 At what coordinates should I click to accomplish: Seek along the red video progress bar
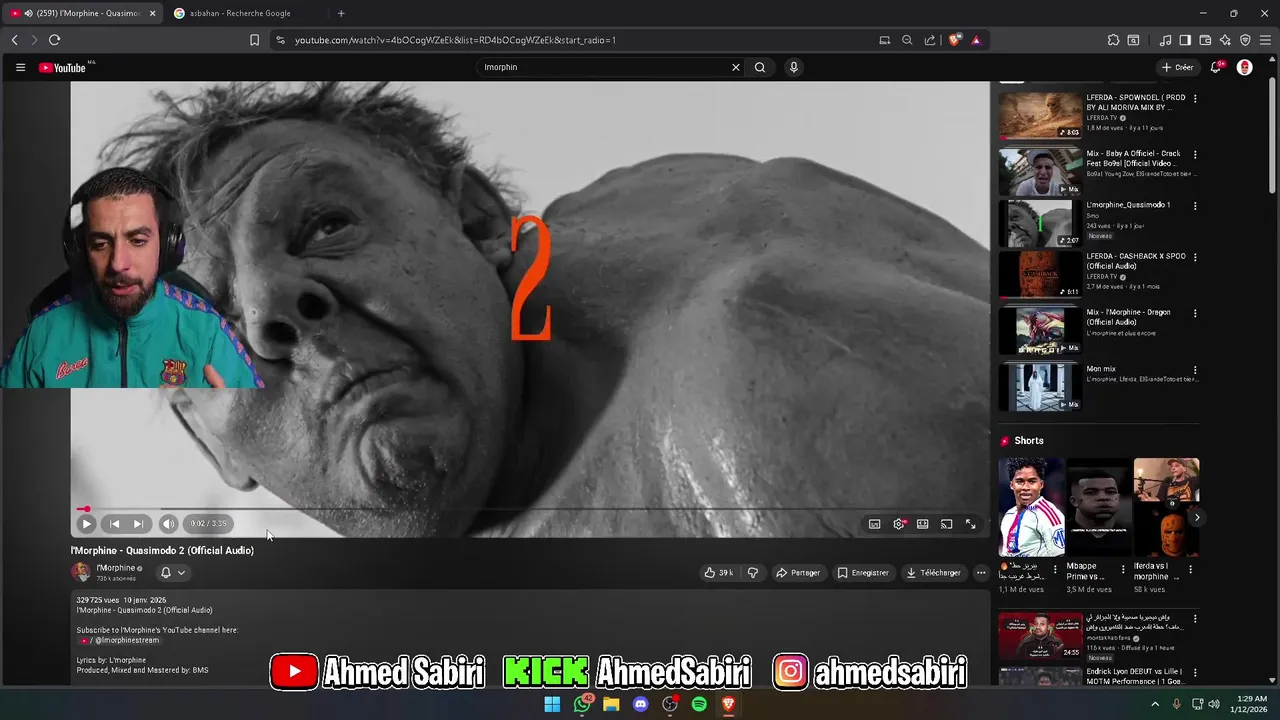[530, 509]
